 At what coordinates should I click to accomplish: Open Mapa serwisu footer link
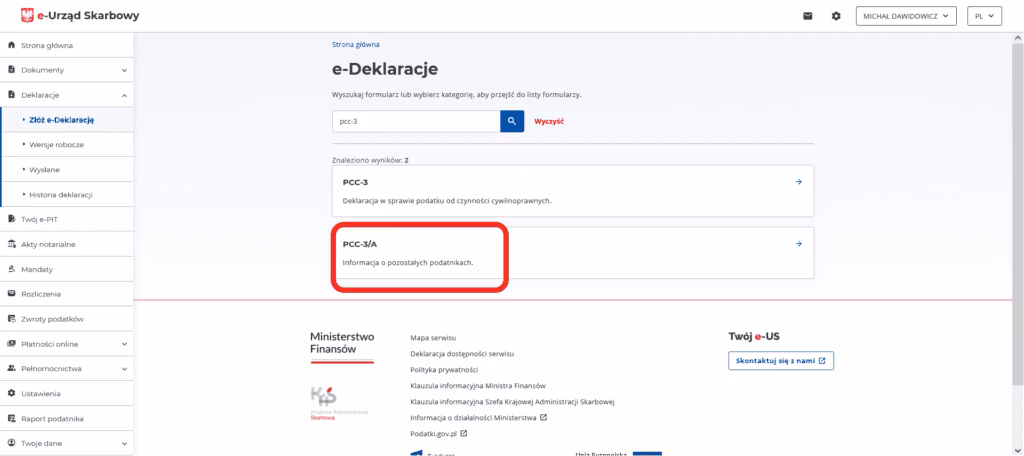tap(433, 338)
